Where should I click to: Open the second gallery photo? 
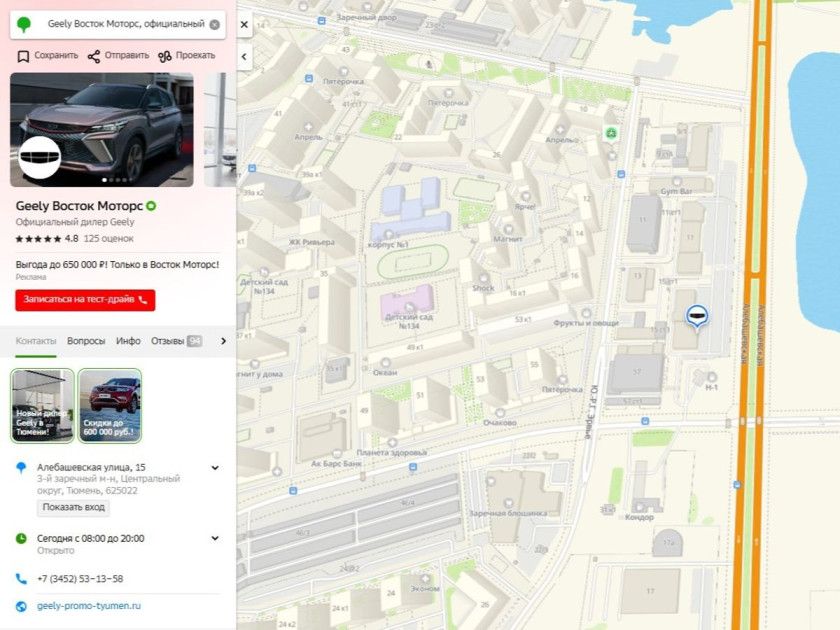pyautogui.click(x=220, y=130)
